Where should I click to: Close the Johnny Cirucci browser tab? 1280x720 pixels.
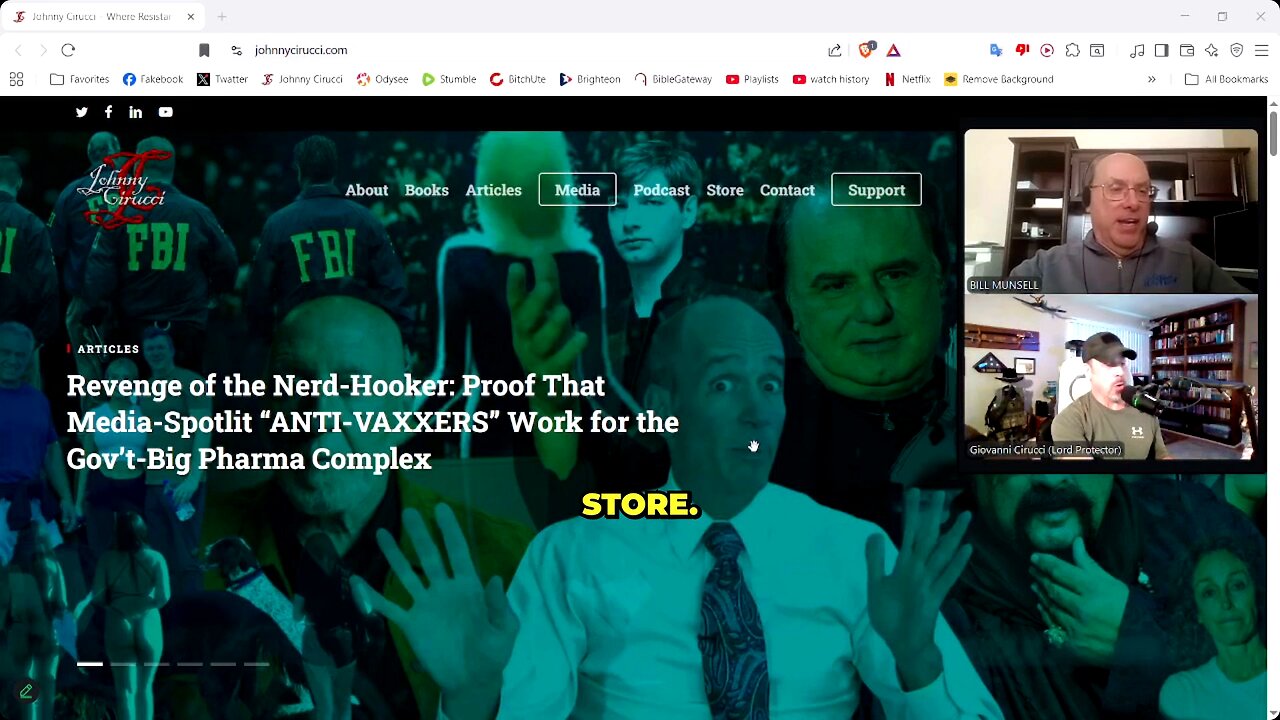(x=190, y=17)
